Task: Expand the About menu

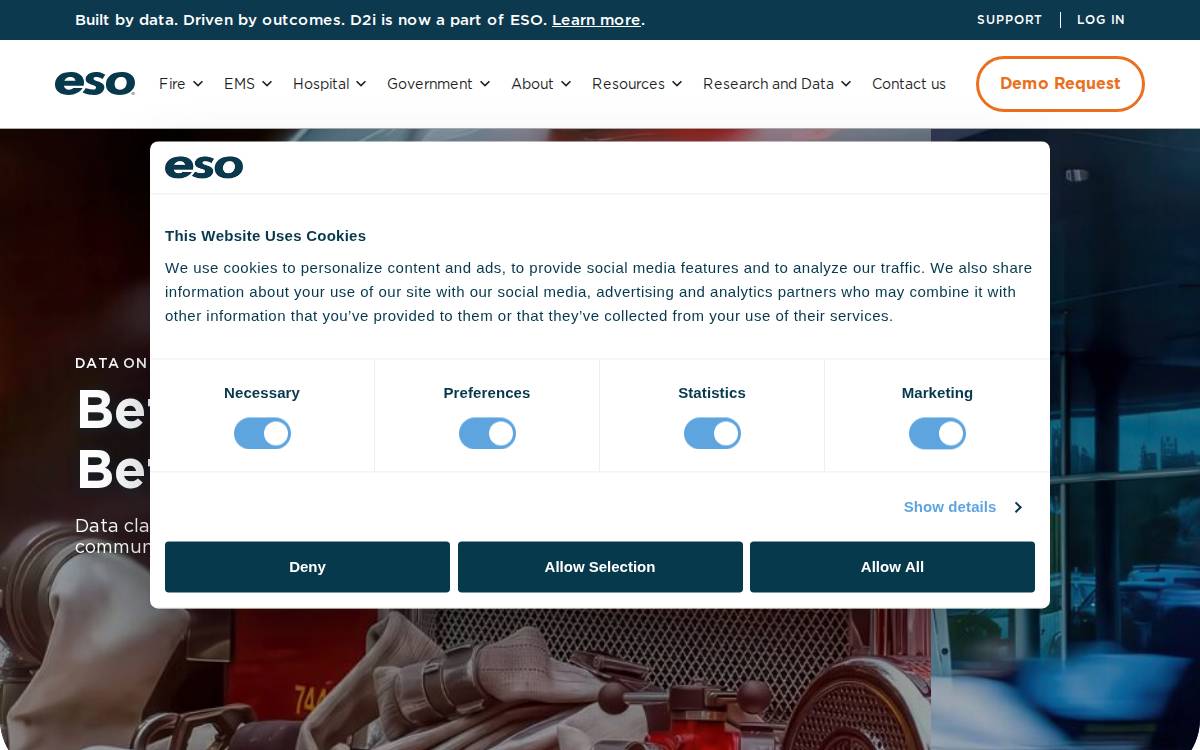Action: coord(541,84)
